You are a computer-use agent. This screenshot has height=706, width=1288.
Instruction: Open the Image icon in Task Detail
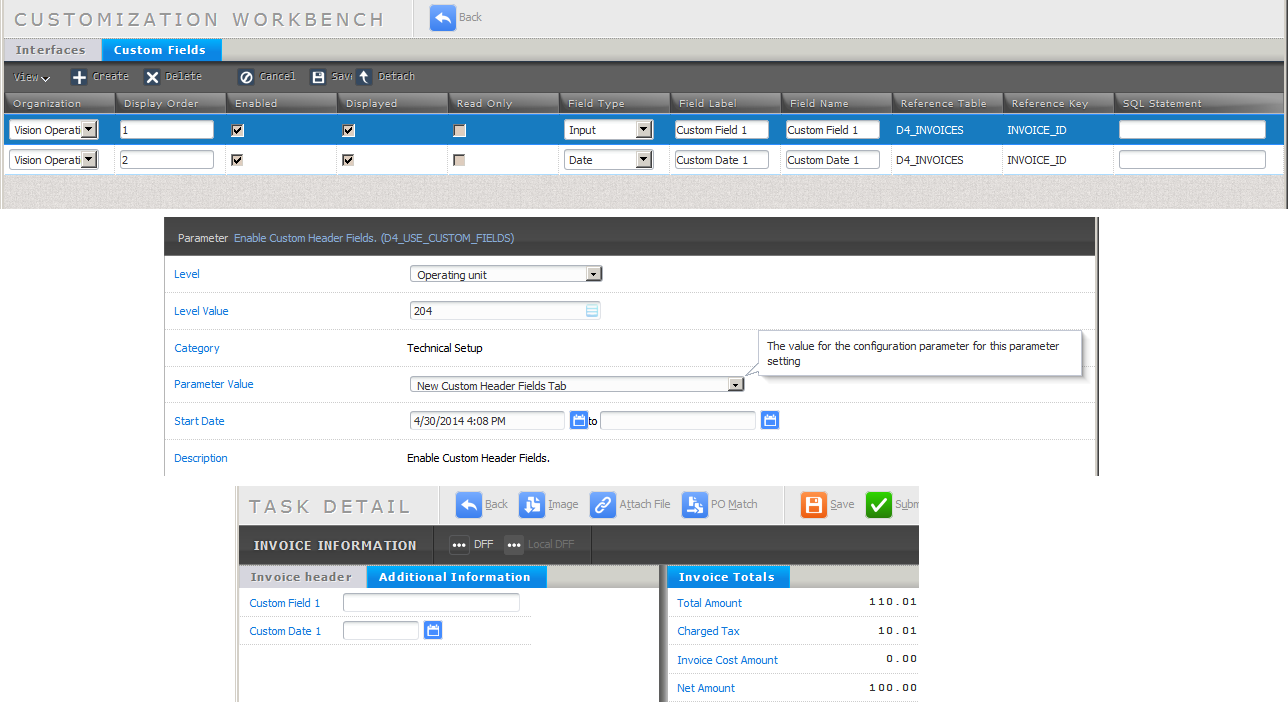[x=531, y=505]
